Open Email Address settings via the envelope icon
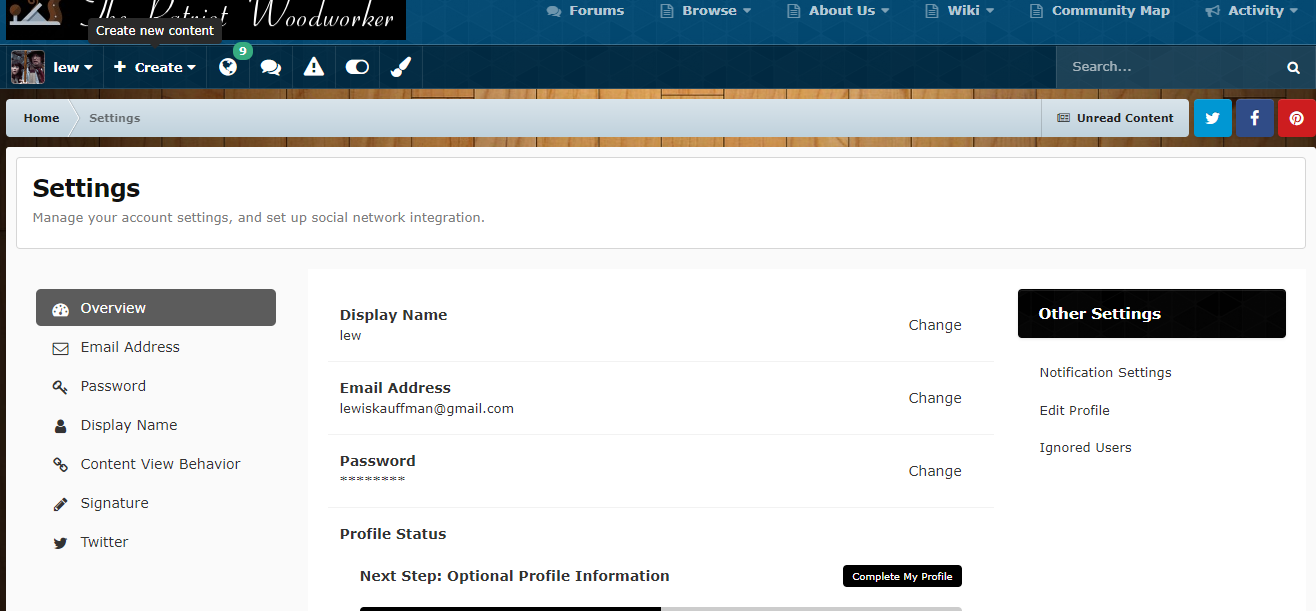 [59, 347]
